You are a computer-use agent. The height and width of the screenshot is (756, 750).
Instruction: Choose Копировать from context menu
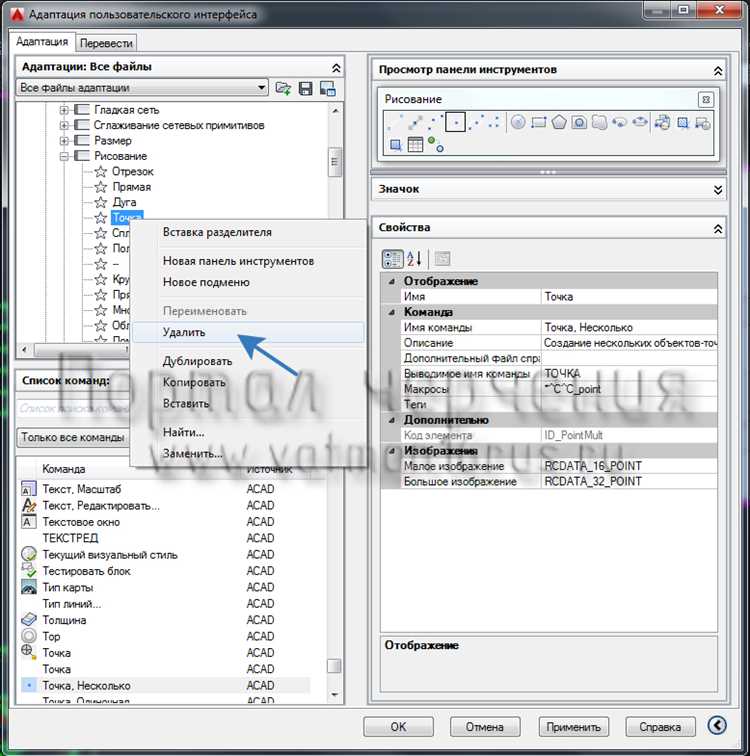[248, 382]
